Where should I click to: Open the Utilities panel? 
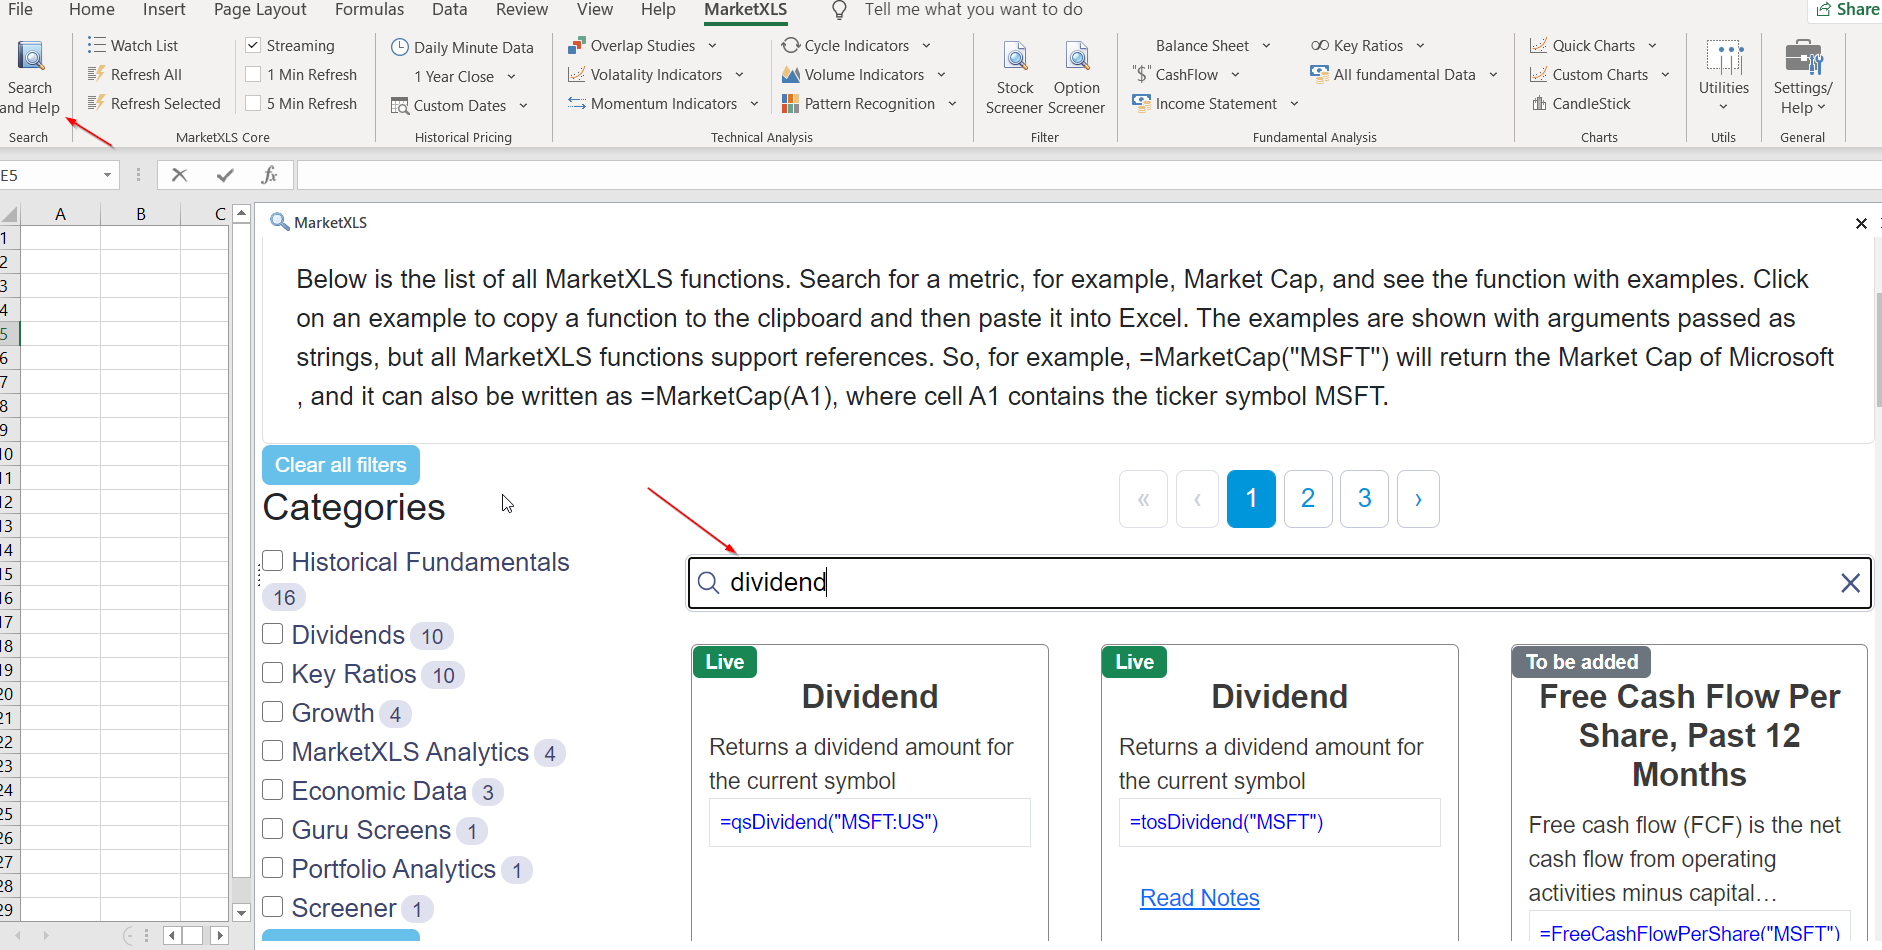pyautogui.click(x=1722, y=70)
